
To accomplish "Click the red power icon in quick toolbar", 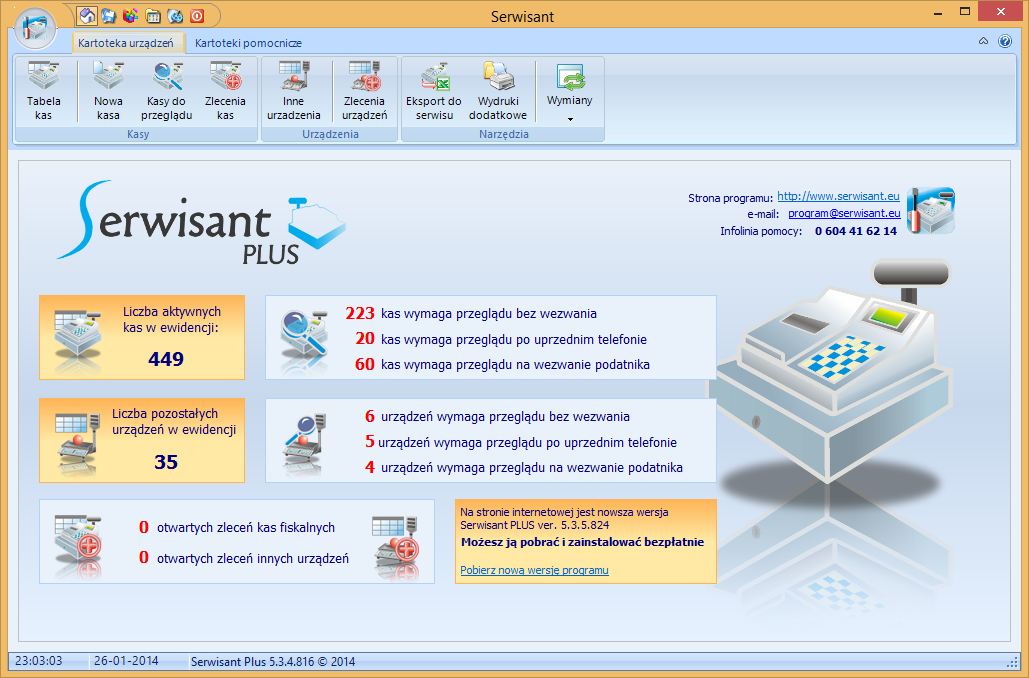I will [197, 15].
